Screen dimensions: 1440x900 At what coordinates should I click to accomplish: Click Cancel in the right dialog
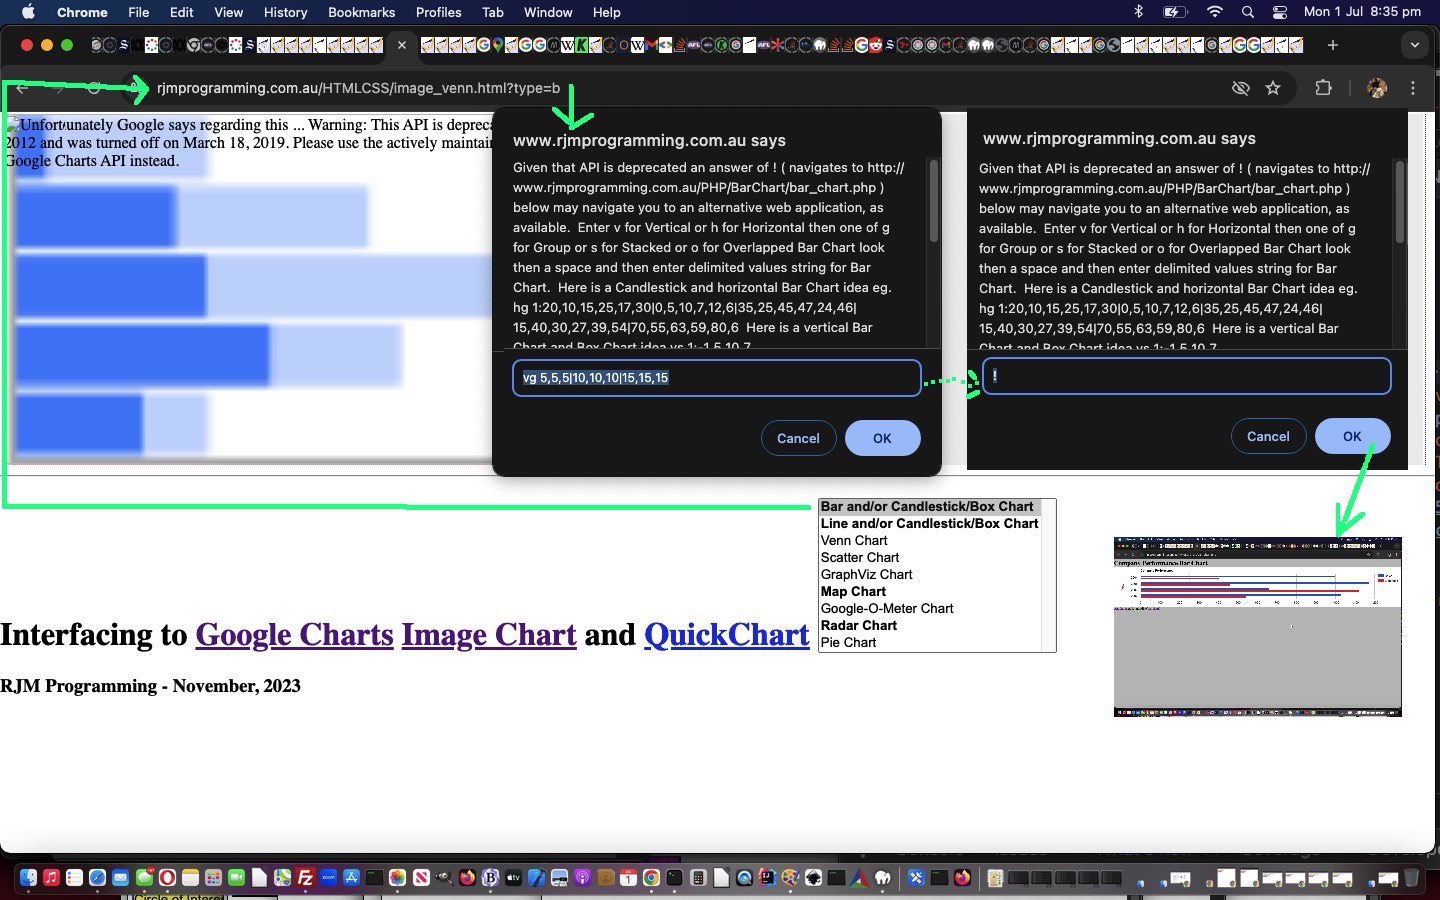1268,436
